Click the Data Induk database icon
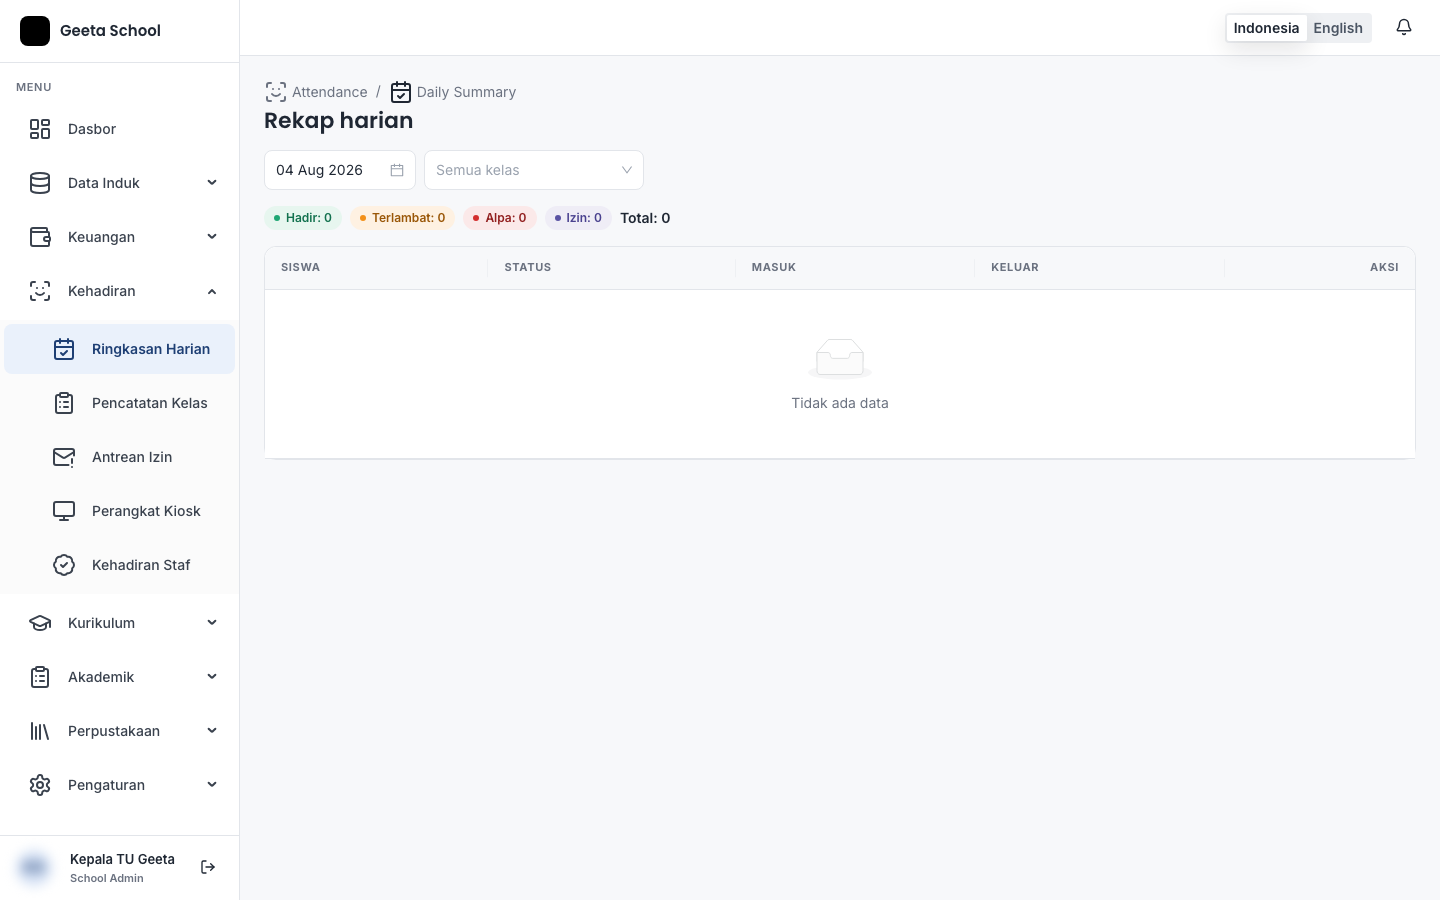This screenshot has height=900, width=1440. coord(40,183)
